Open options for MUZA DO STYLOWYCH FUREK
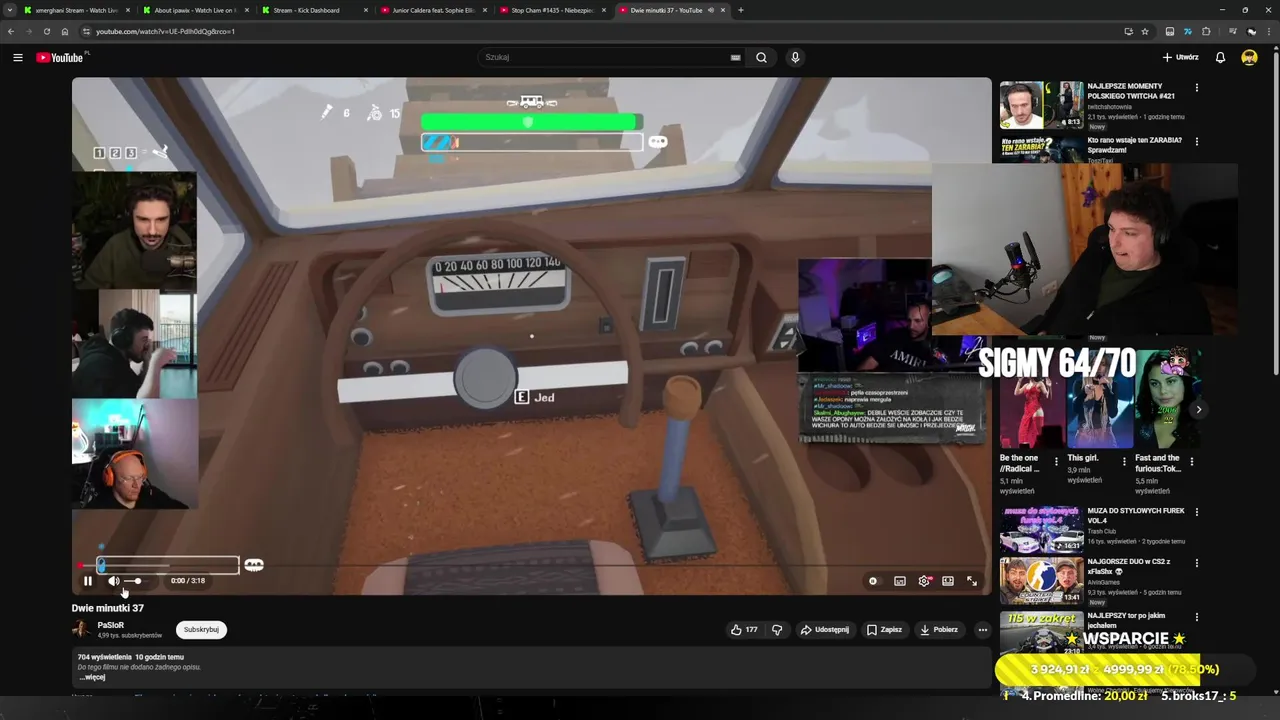Viewport: 1280px width, 720px height. coord(1196,512)
